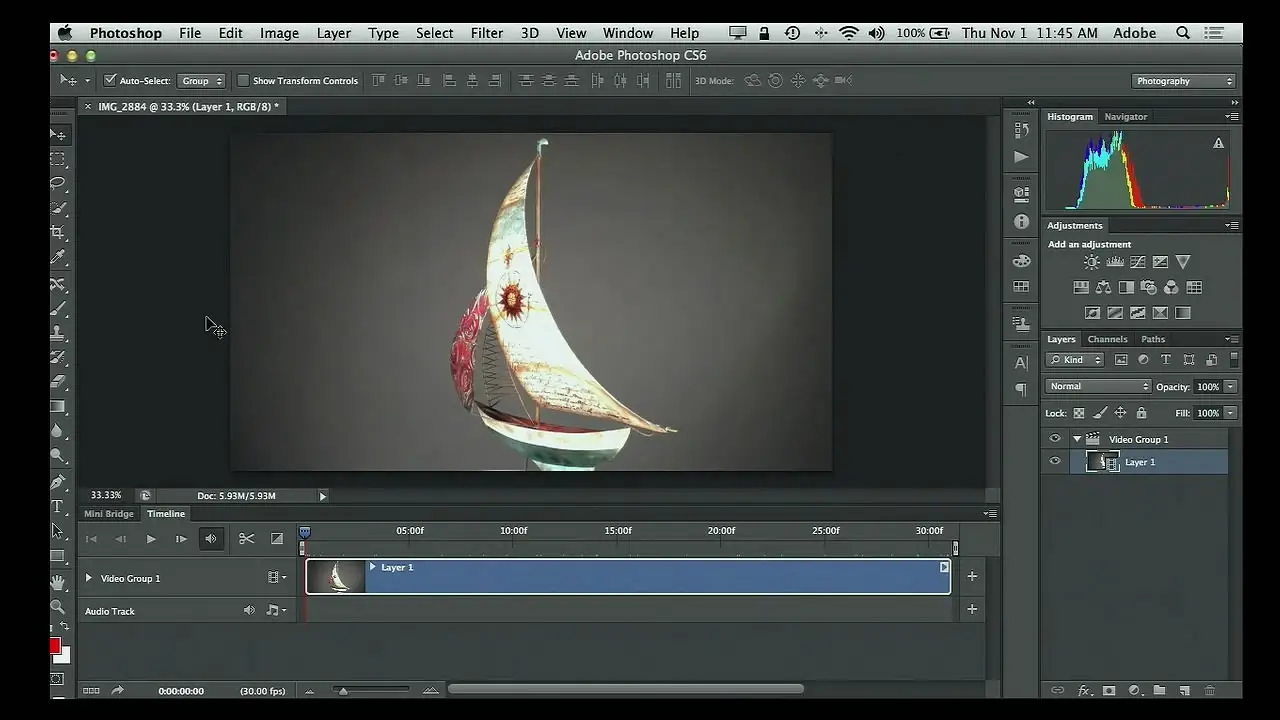Enable Show Transform Controls checkbox

pos(243,81)
